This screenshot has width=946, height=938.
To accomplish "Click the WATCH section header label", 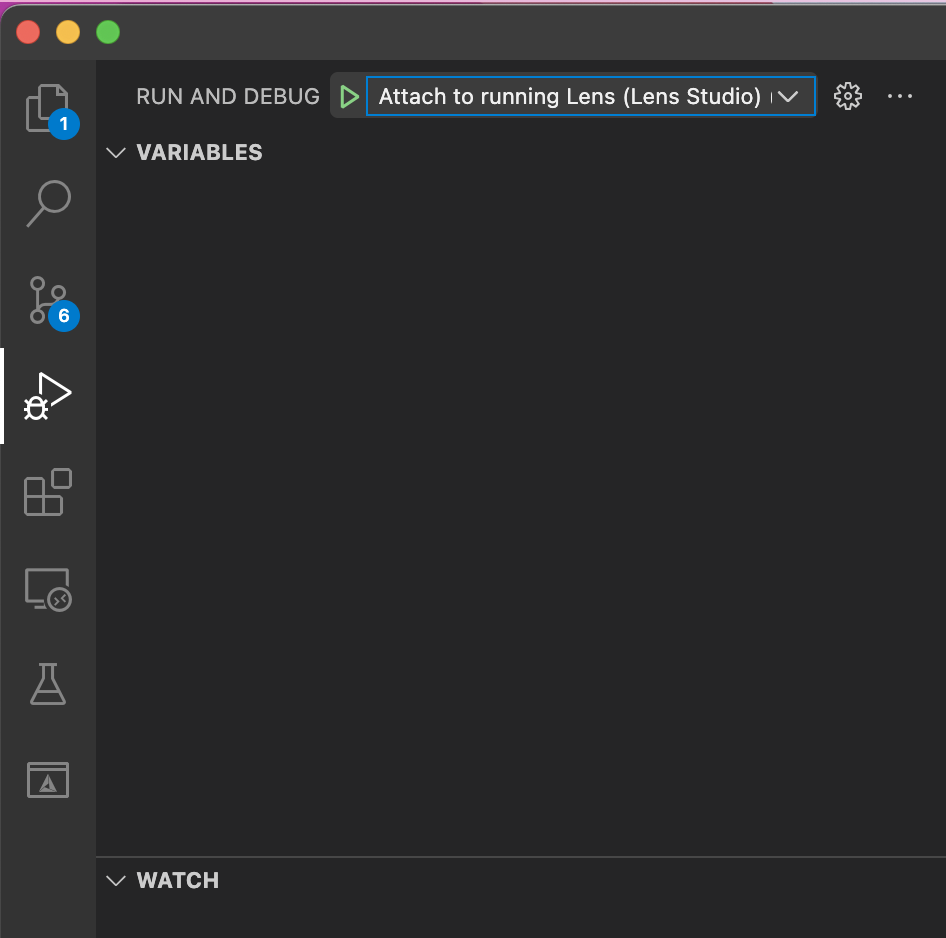I will coord(177,881).
